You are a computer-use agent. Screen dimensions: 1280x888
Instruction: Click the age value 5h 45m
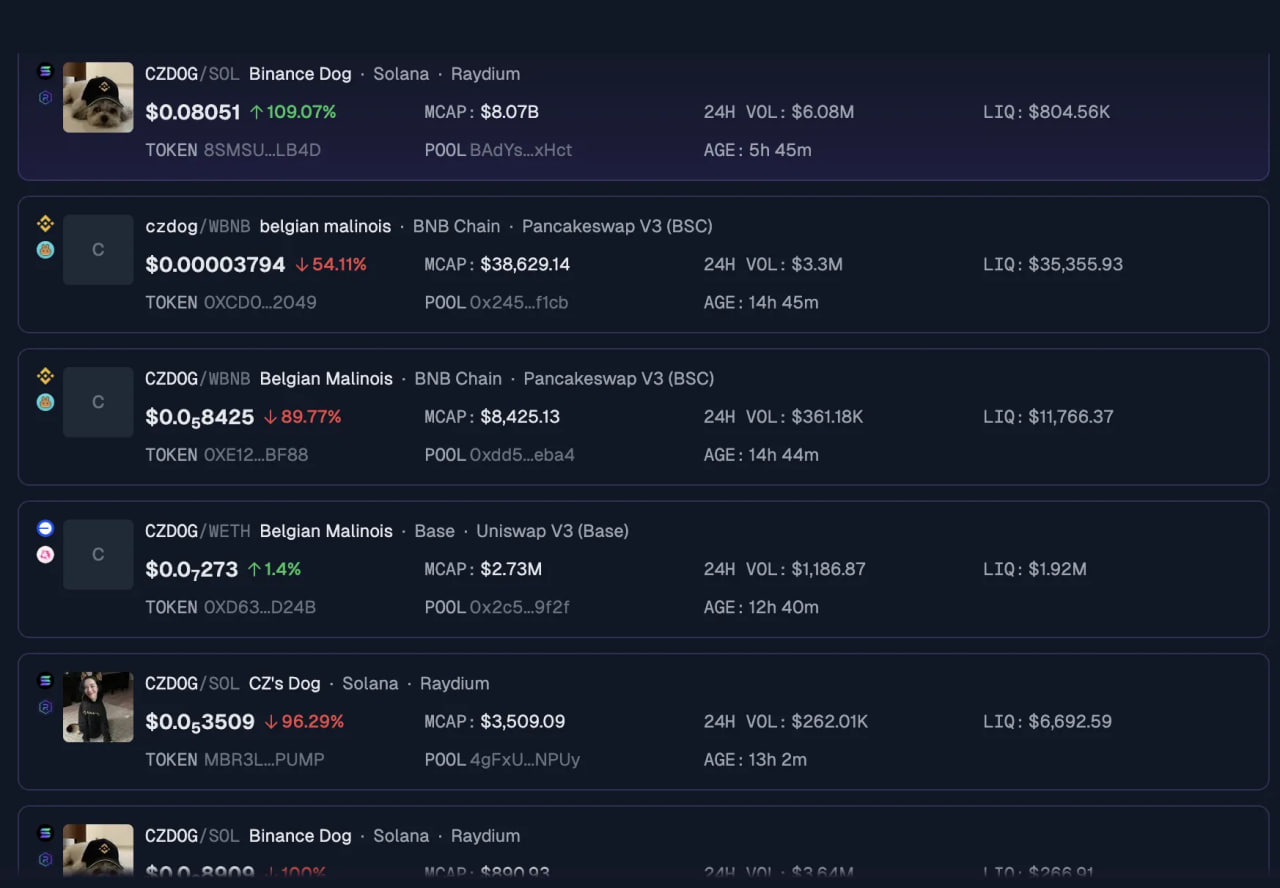[780, 150]
